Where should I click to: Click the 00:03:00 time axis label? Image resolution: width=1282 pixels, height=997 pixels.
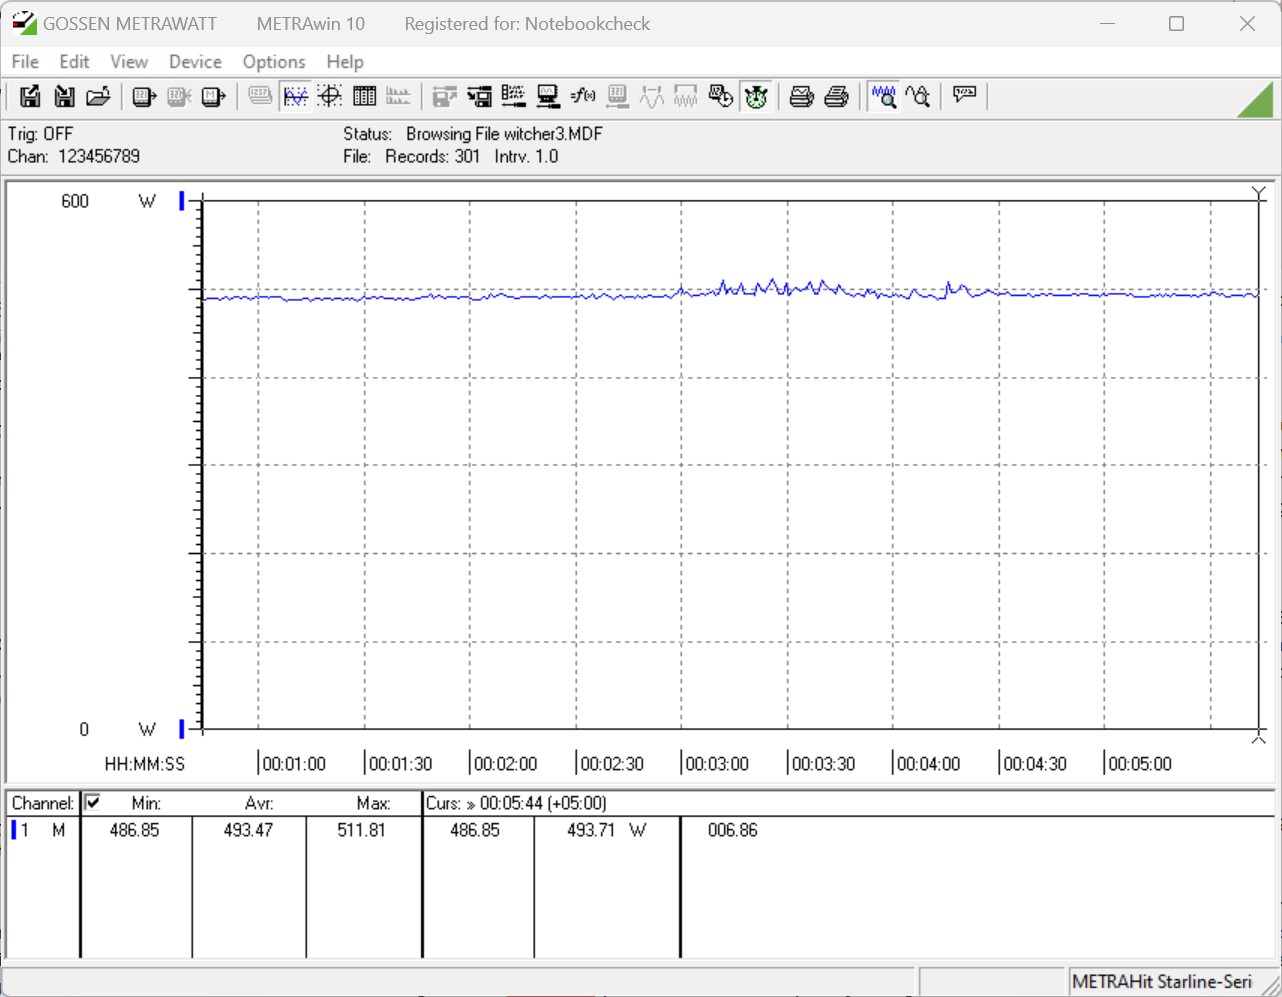(x=717, y=764)
